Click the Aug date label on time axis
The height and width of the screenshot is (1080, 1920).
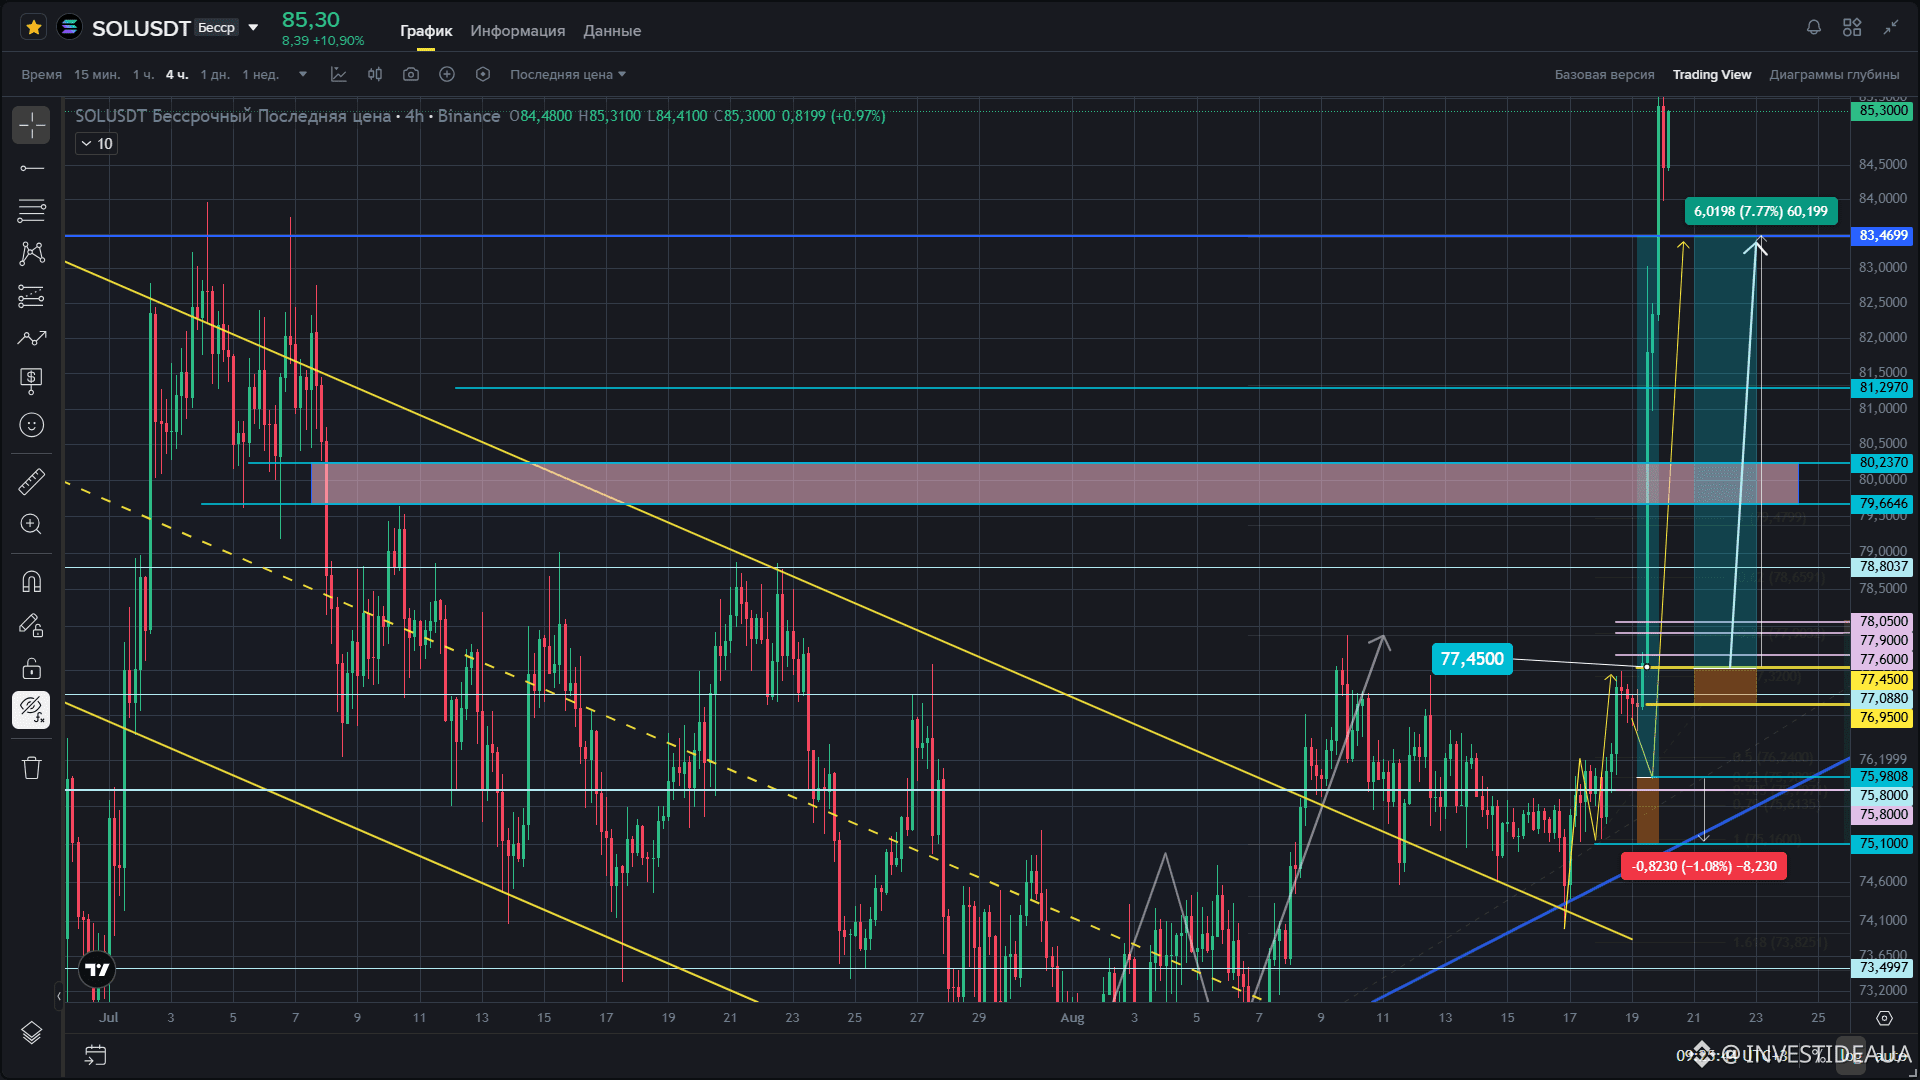coord(1072,1018)
